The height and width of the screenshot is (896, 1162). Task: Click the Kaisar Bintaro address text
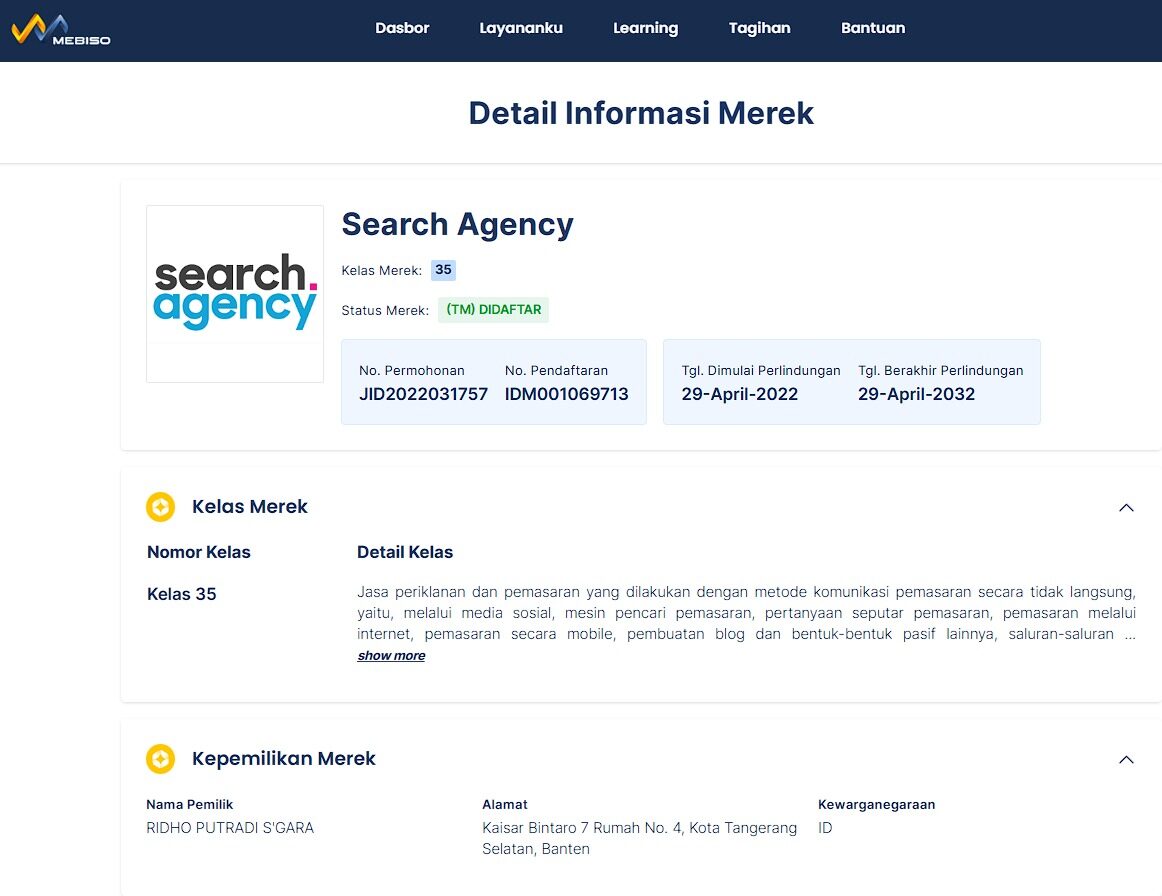pyautogui.click(x=640, y=838)
